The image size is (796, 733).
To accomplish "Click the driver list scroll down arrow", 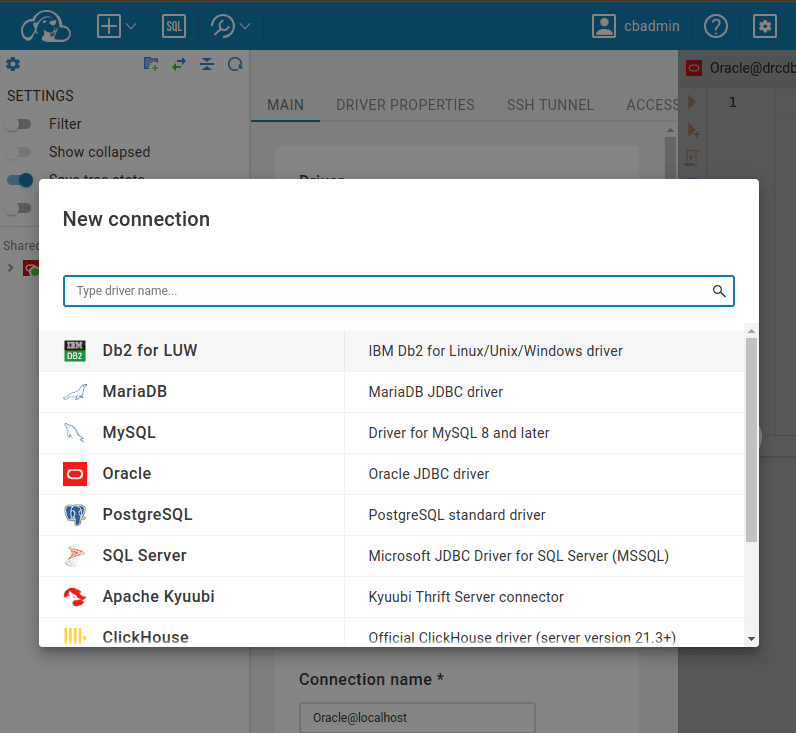I will tap(751, 639).
